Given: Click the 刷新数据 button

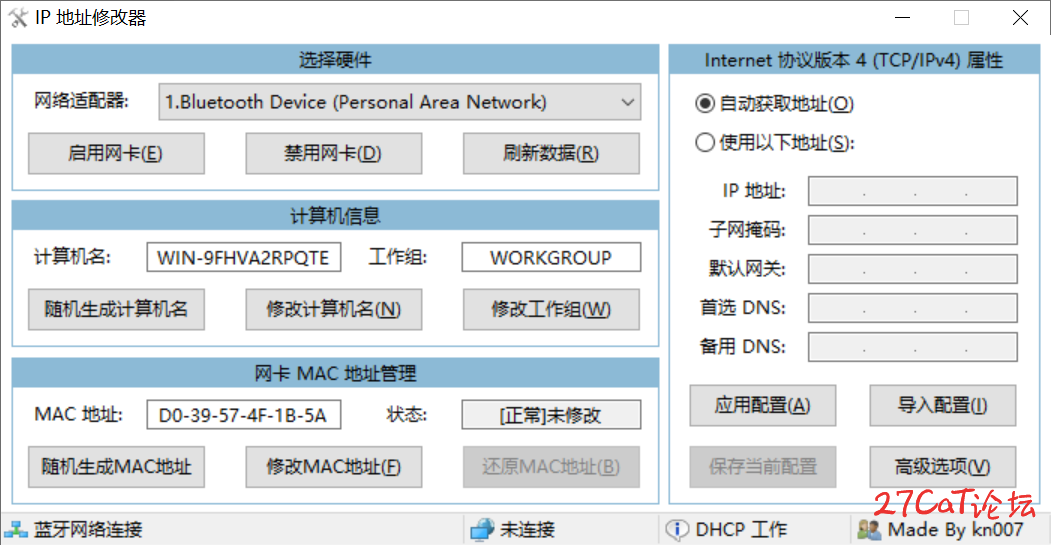Looking at the screenshot, I should pyautogui.click(x=551, y=154).
